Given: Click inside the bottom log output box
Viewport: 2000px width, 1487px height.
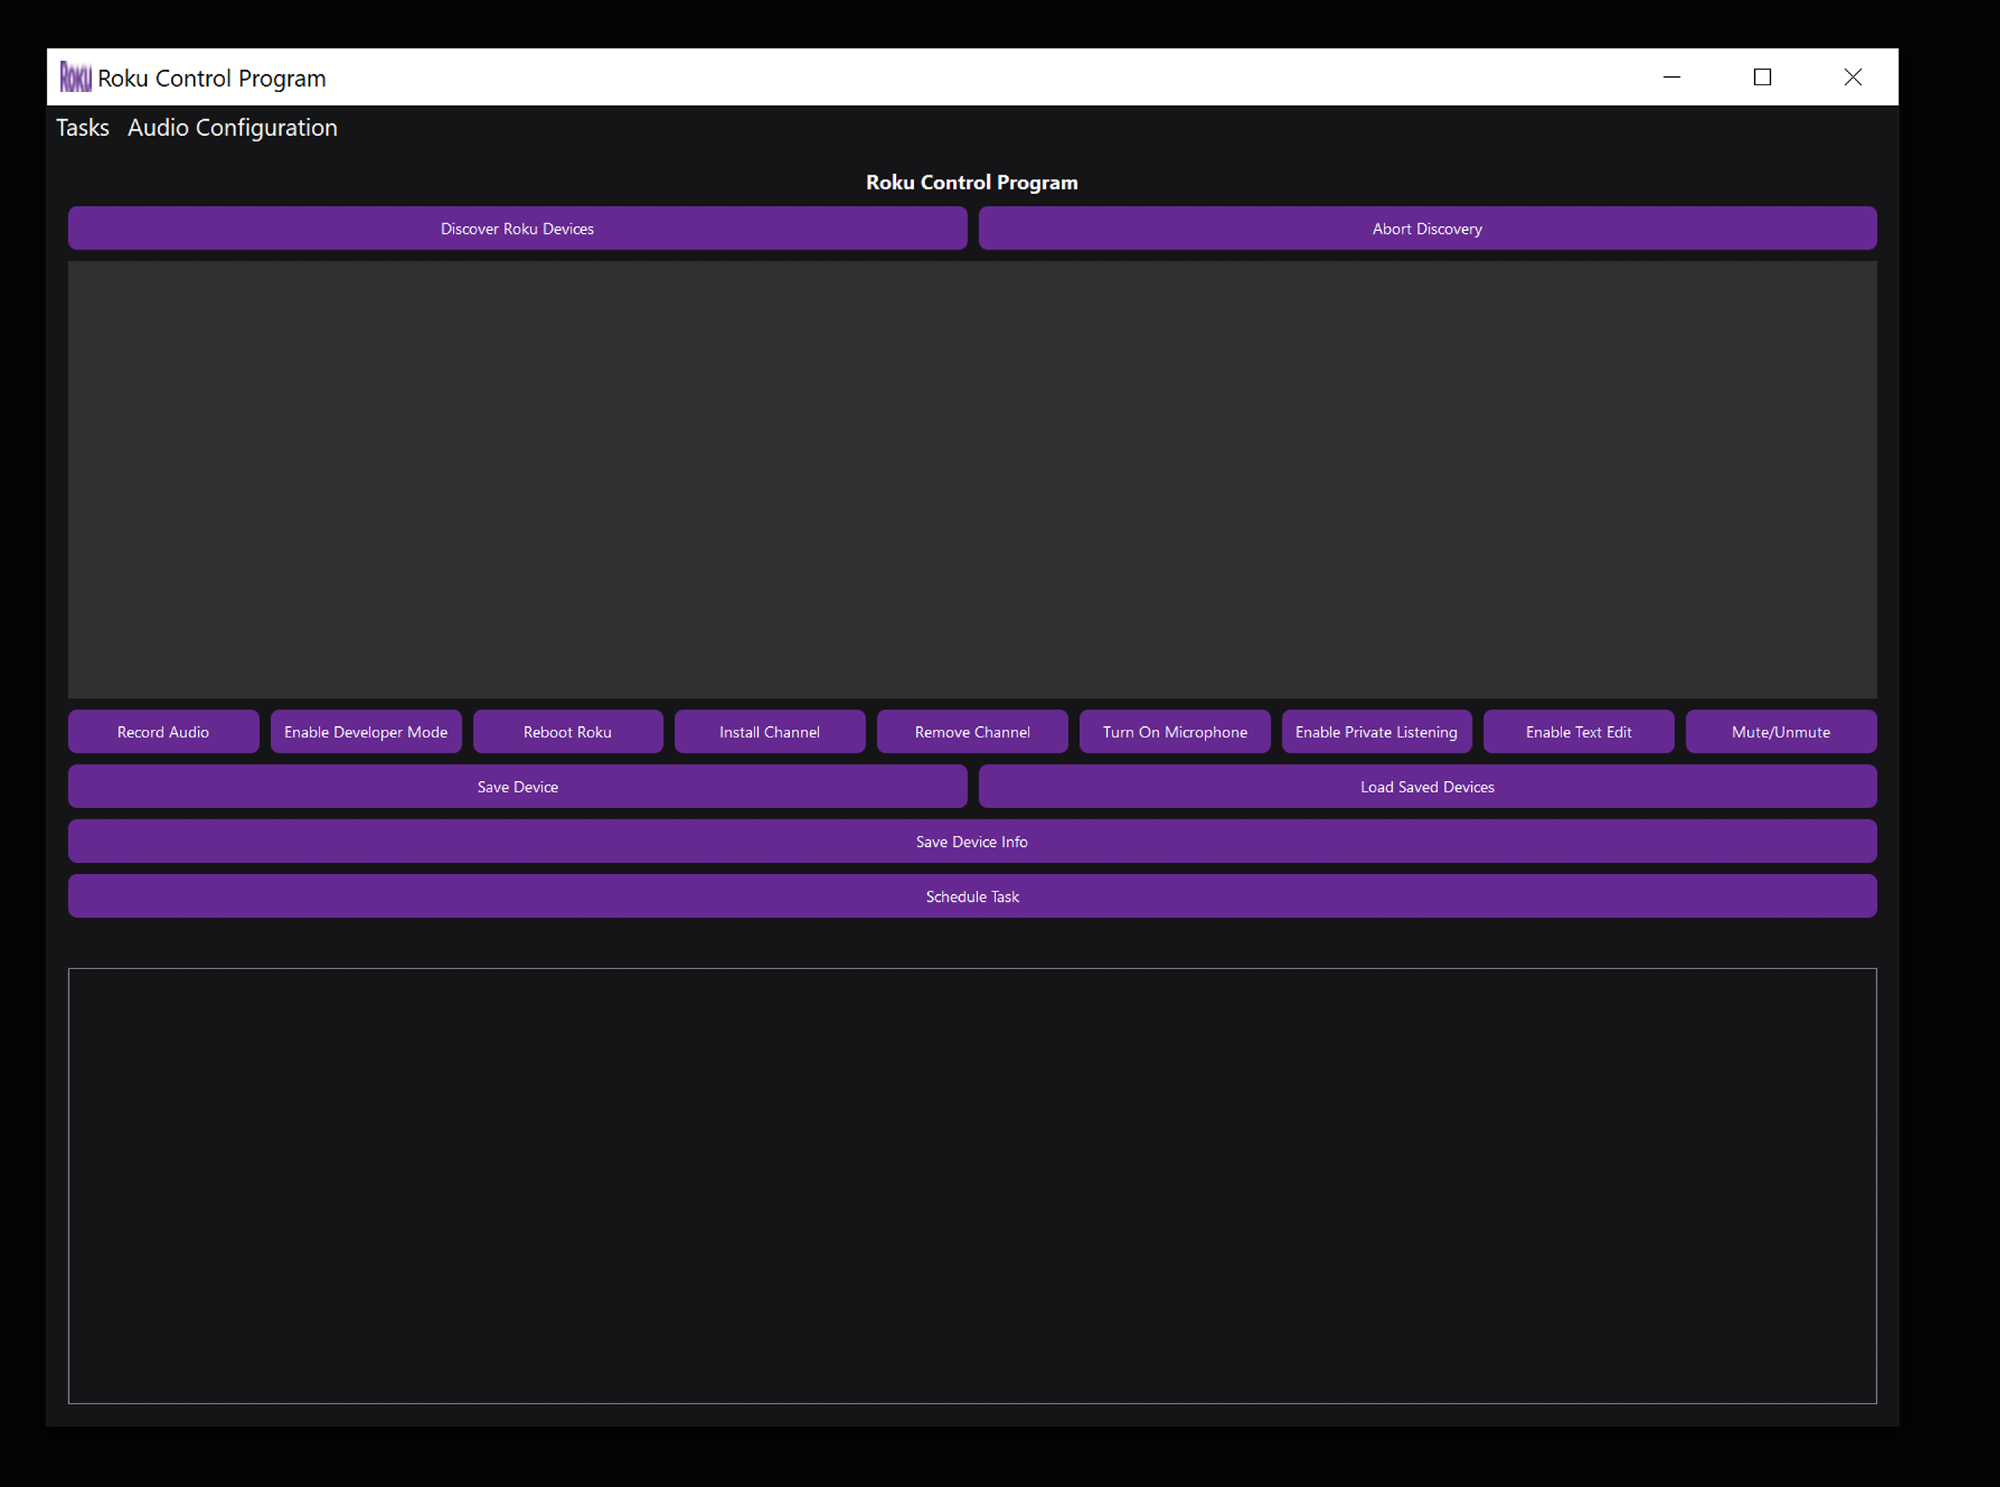Looking at the screenshot, I should 972,1186.
